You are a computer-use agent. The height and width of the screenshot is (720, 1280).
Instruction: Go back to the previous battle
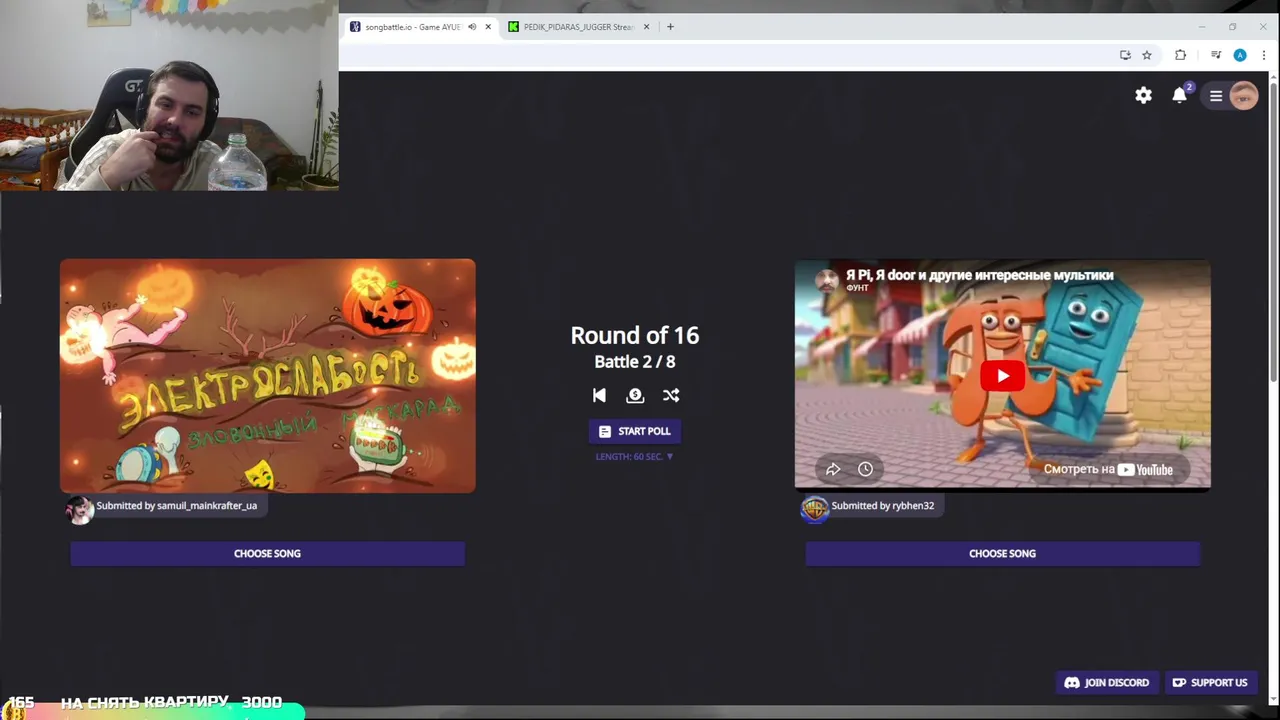pyautogui.click(x=599, y=395)
